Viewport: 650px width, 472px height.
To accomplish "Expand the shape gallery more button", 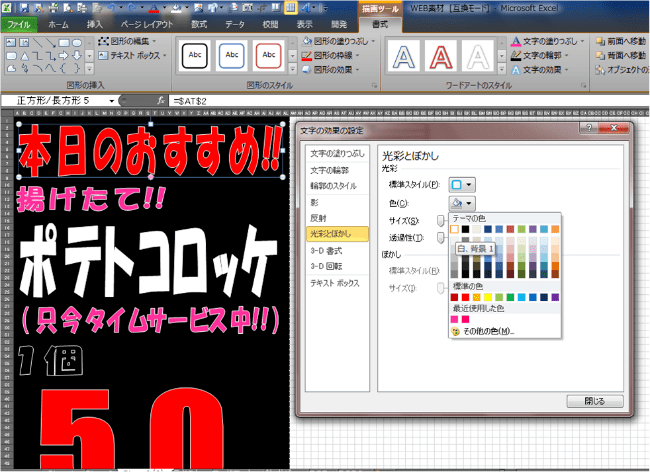I will (90, 68).
